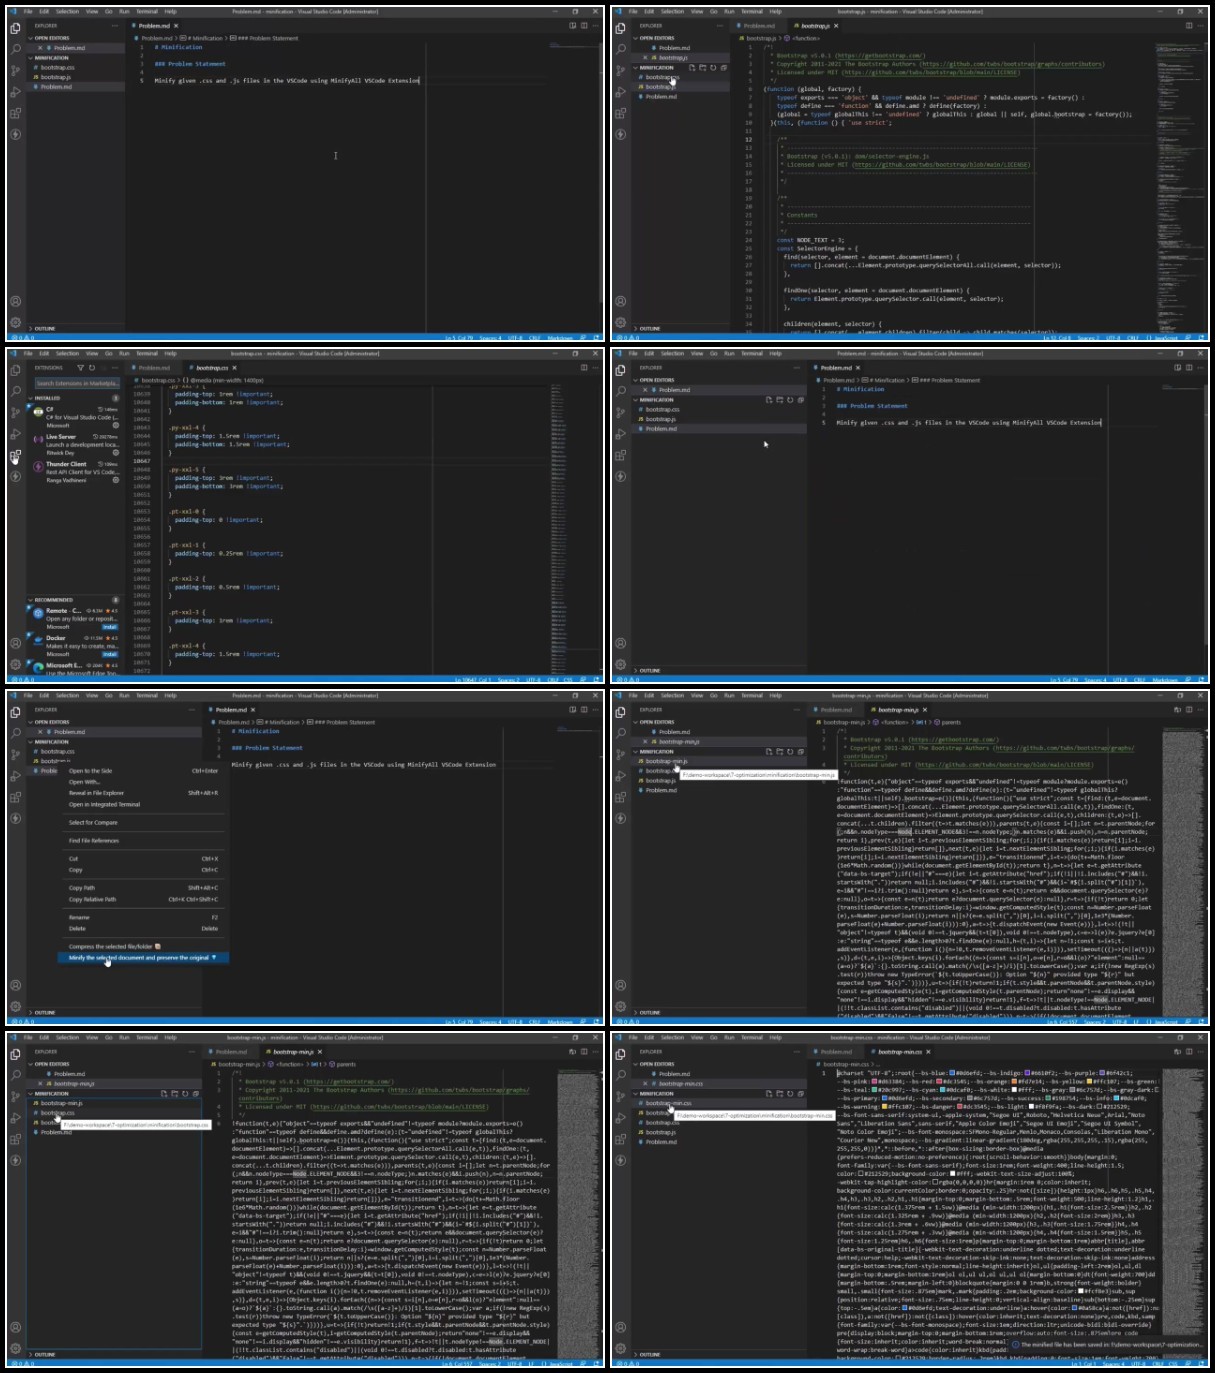Choose Find File References in context menu
The width and height of the screenshot is (1215, 1373).
(143, 841)
